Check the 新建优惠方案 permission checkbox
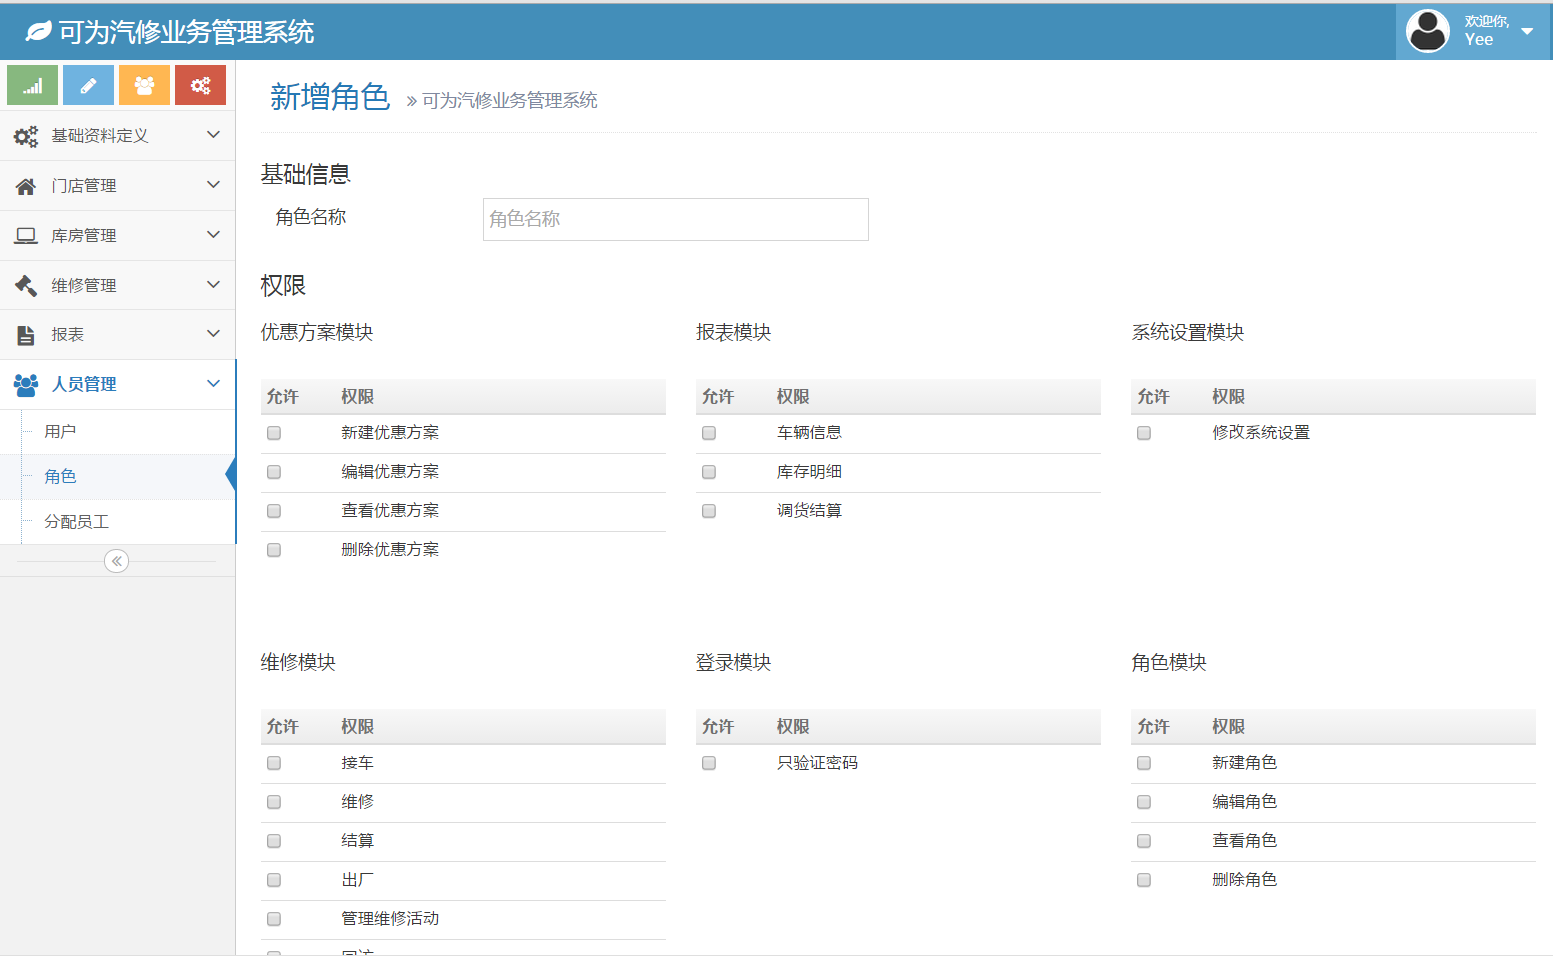Image resolution: width=1553 pixels, height=956 pixels. [274, 433]
